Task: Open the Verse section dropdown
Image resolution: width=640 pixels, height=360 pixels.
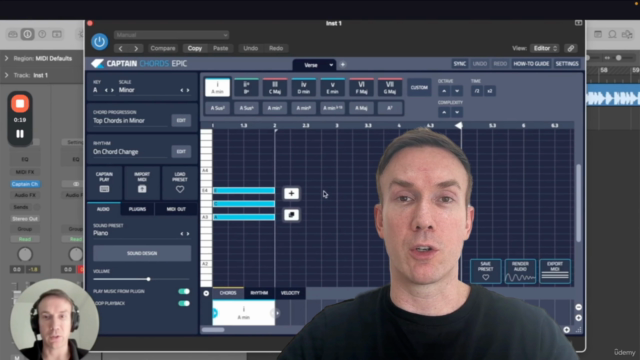Action: (314, 64)
